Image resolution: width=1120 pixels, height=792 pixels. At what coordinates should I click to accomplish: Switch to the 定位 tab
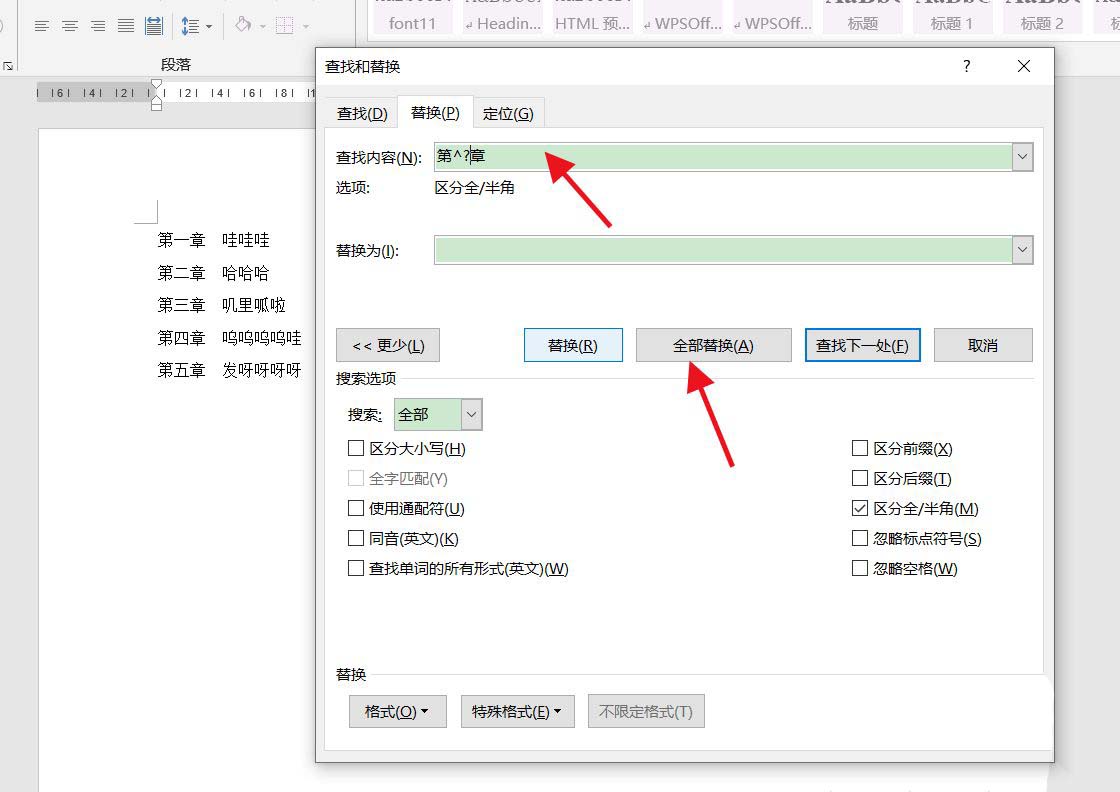508,113
